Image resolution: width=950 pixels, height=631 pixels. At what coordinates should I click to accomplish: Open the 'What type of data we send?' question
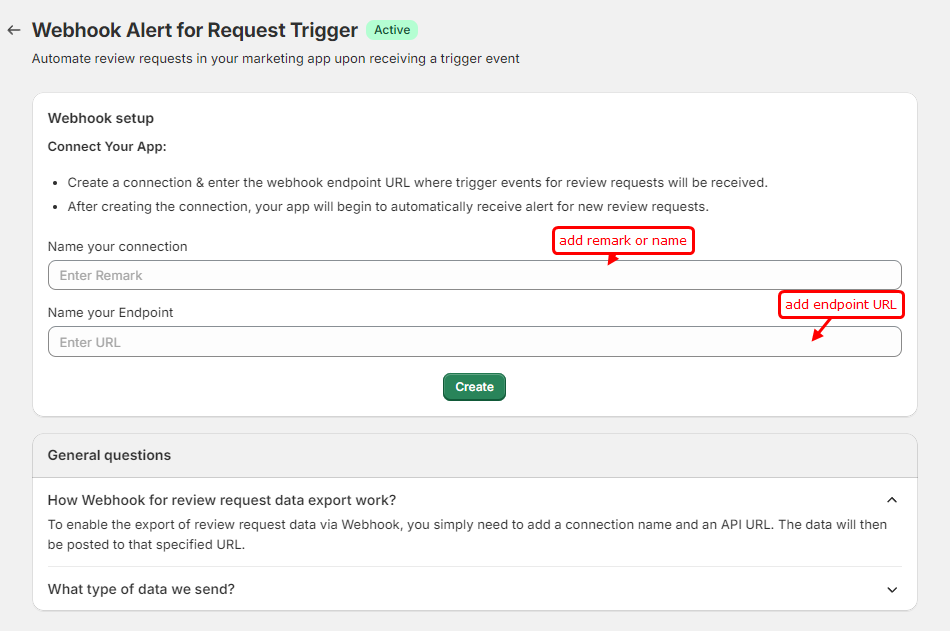pos(141,589)
